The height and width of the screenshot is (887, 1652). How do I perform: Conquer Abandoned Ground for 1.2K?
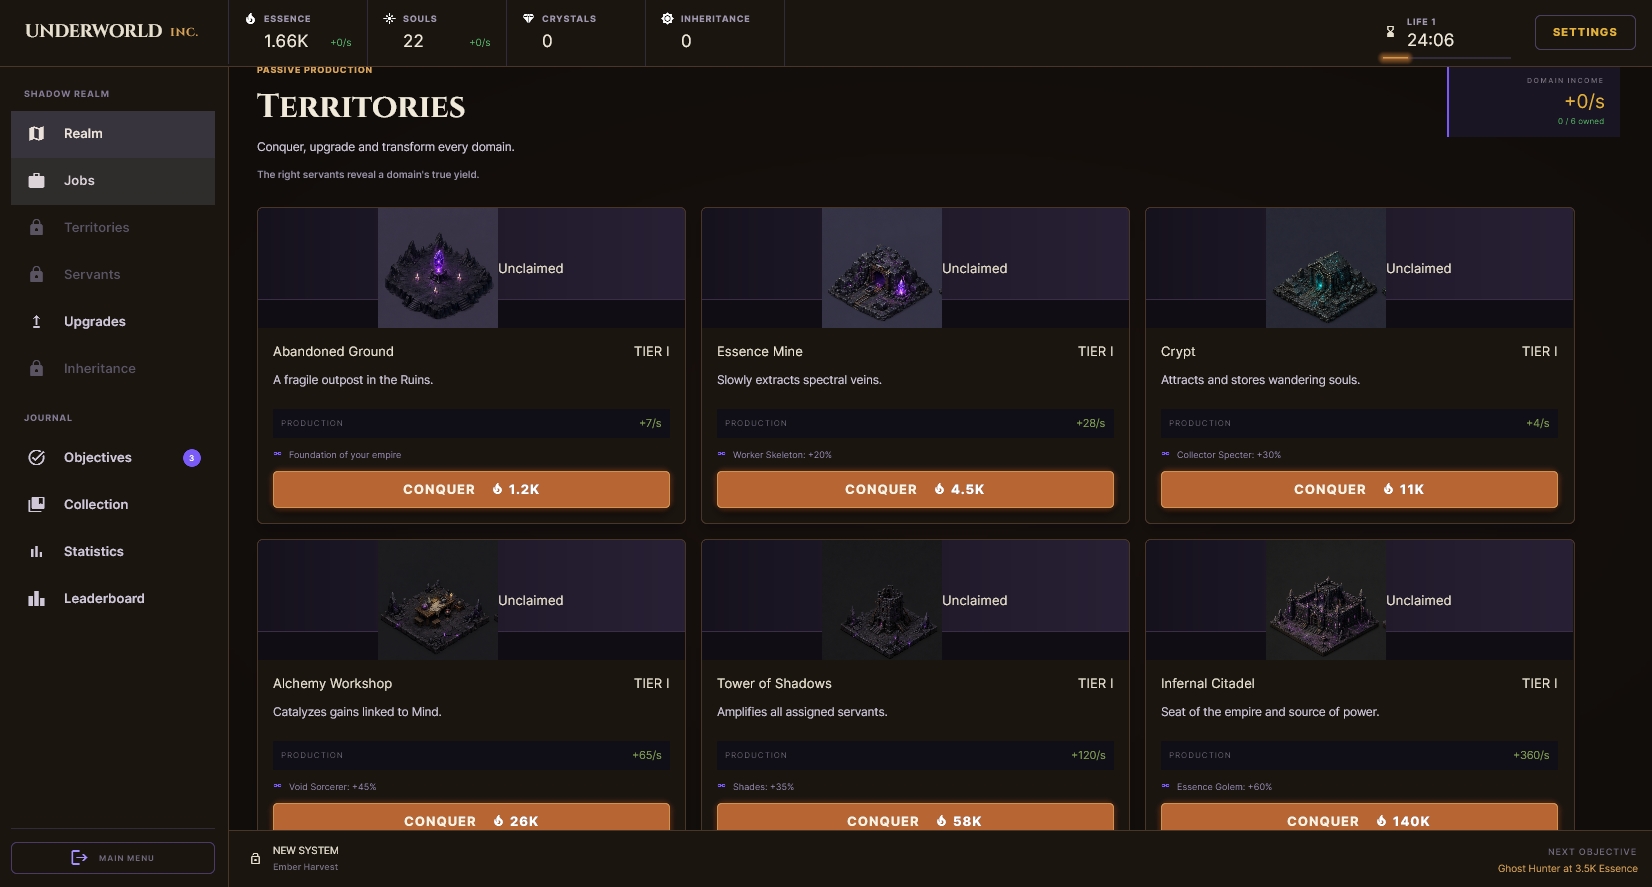471,490
